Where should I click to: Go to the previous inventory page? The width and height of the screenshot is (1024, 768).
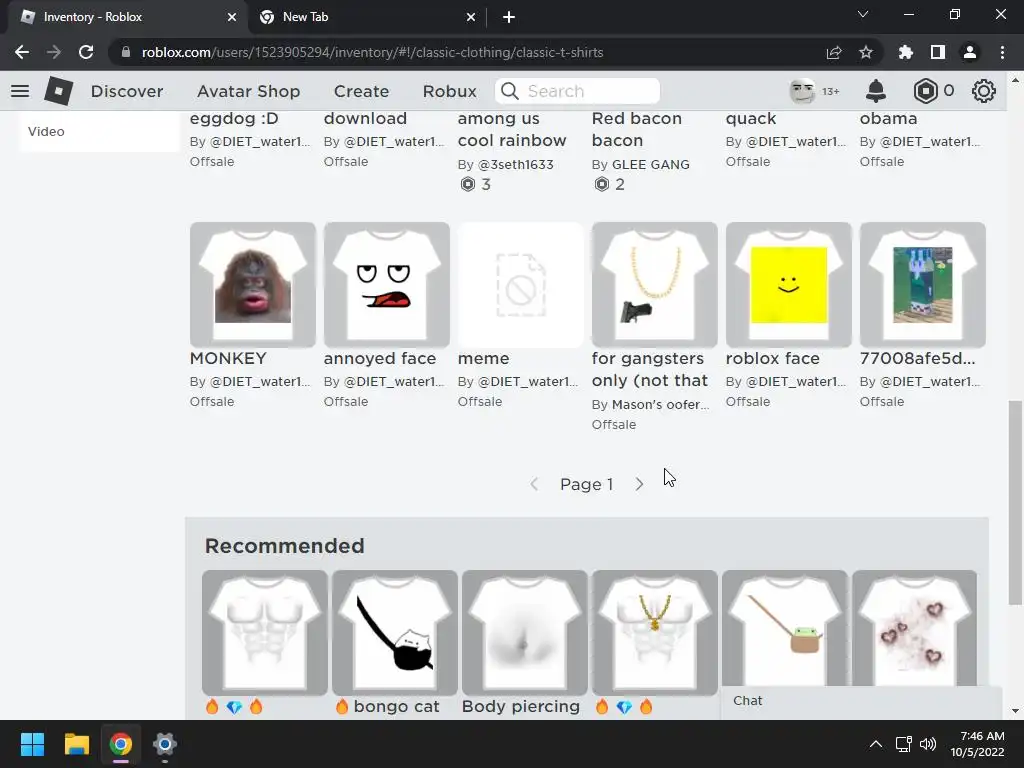(x=534, y=484)
